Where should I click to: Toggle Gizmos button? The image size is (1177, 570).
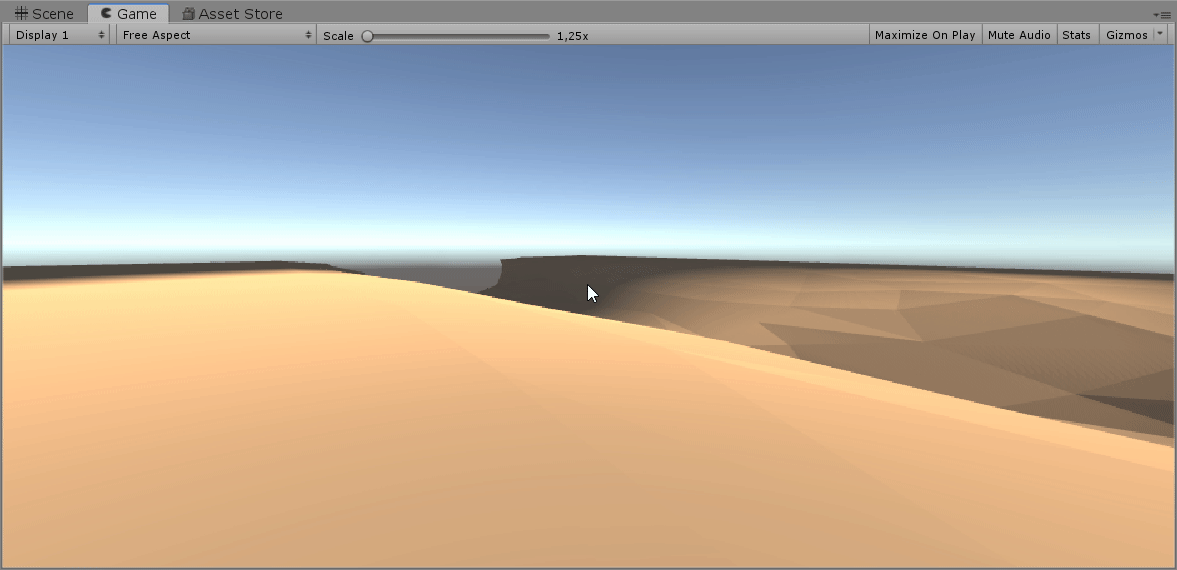tap(1126, 35)
